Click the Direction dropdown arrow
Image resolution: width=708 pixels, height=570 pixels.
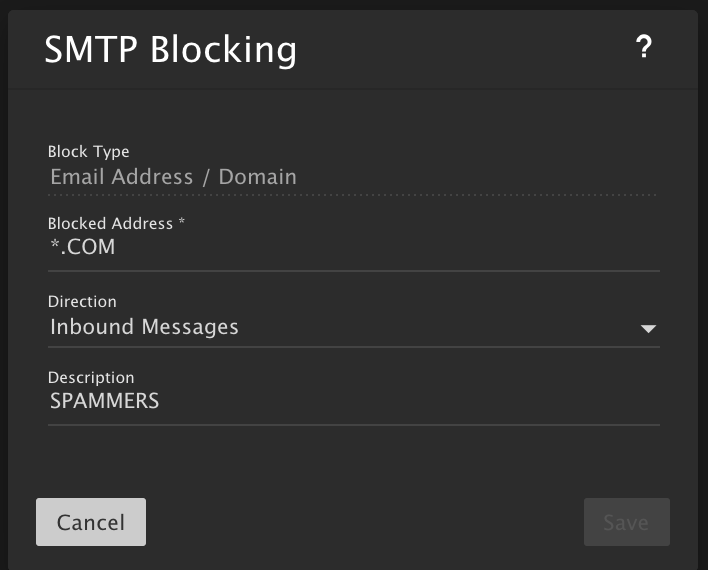point(648,328)
